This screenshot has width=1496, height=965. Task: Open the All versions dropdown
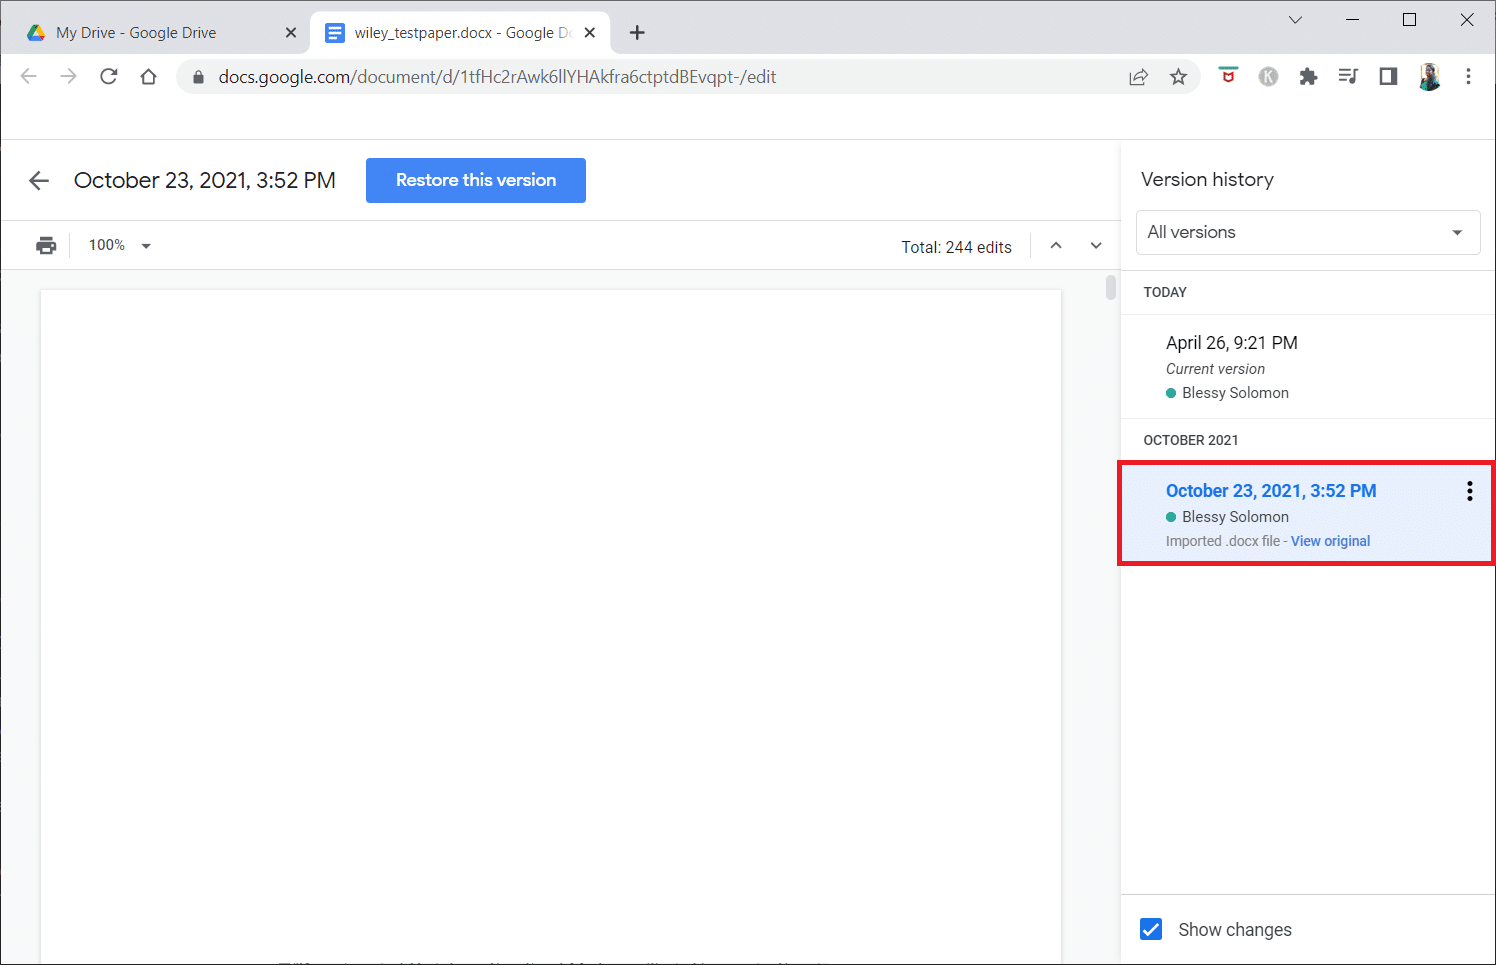pyautogui.click(x=1308, y=232)
